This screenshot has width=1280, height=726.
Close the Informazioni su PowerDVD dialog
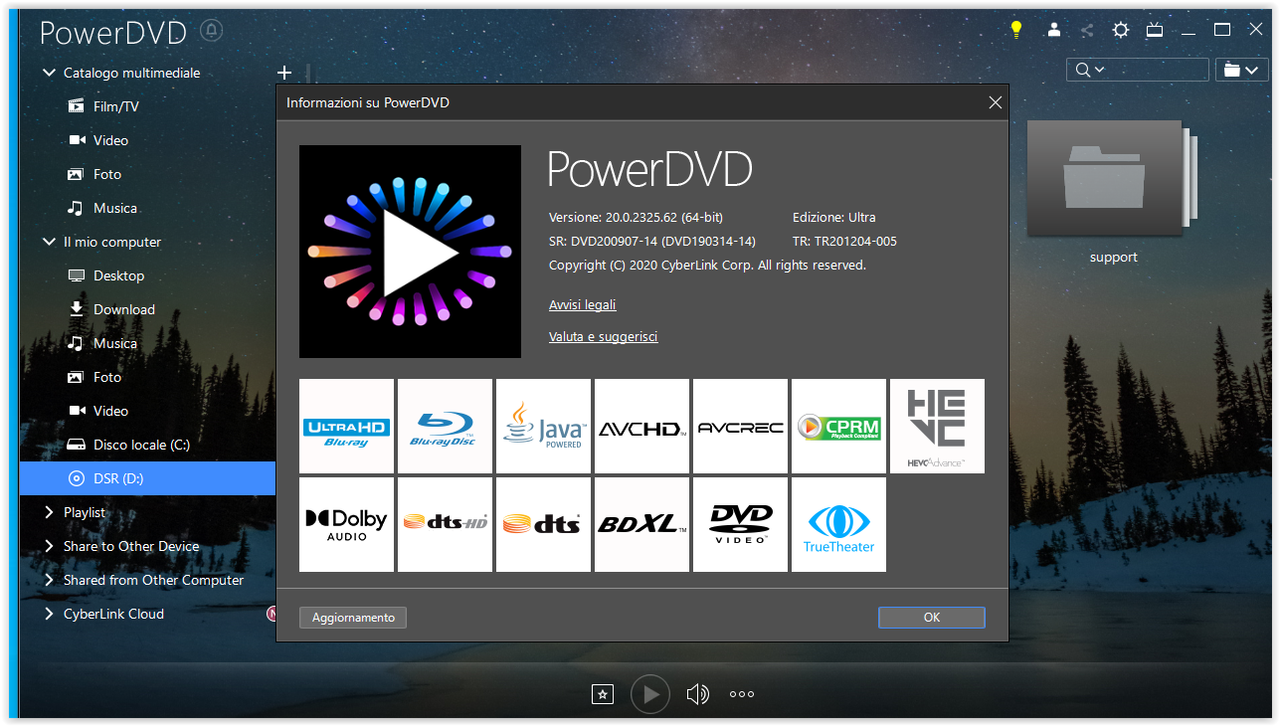point(995,103)
